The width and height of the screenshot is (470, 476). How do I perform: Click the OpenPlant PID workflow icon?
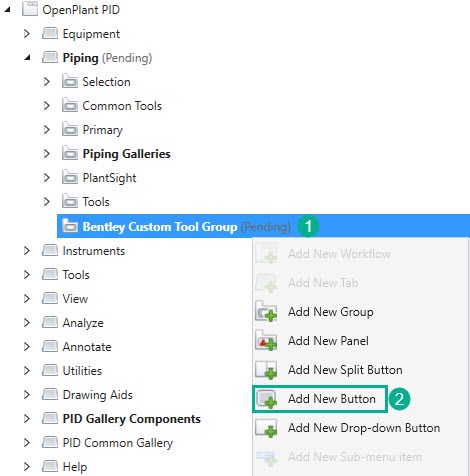(x=30, y=9)
